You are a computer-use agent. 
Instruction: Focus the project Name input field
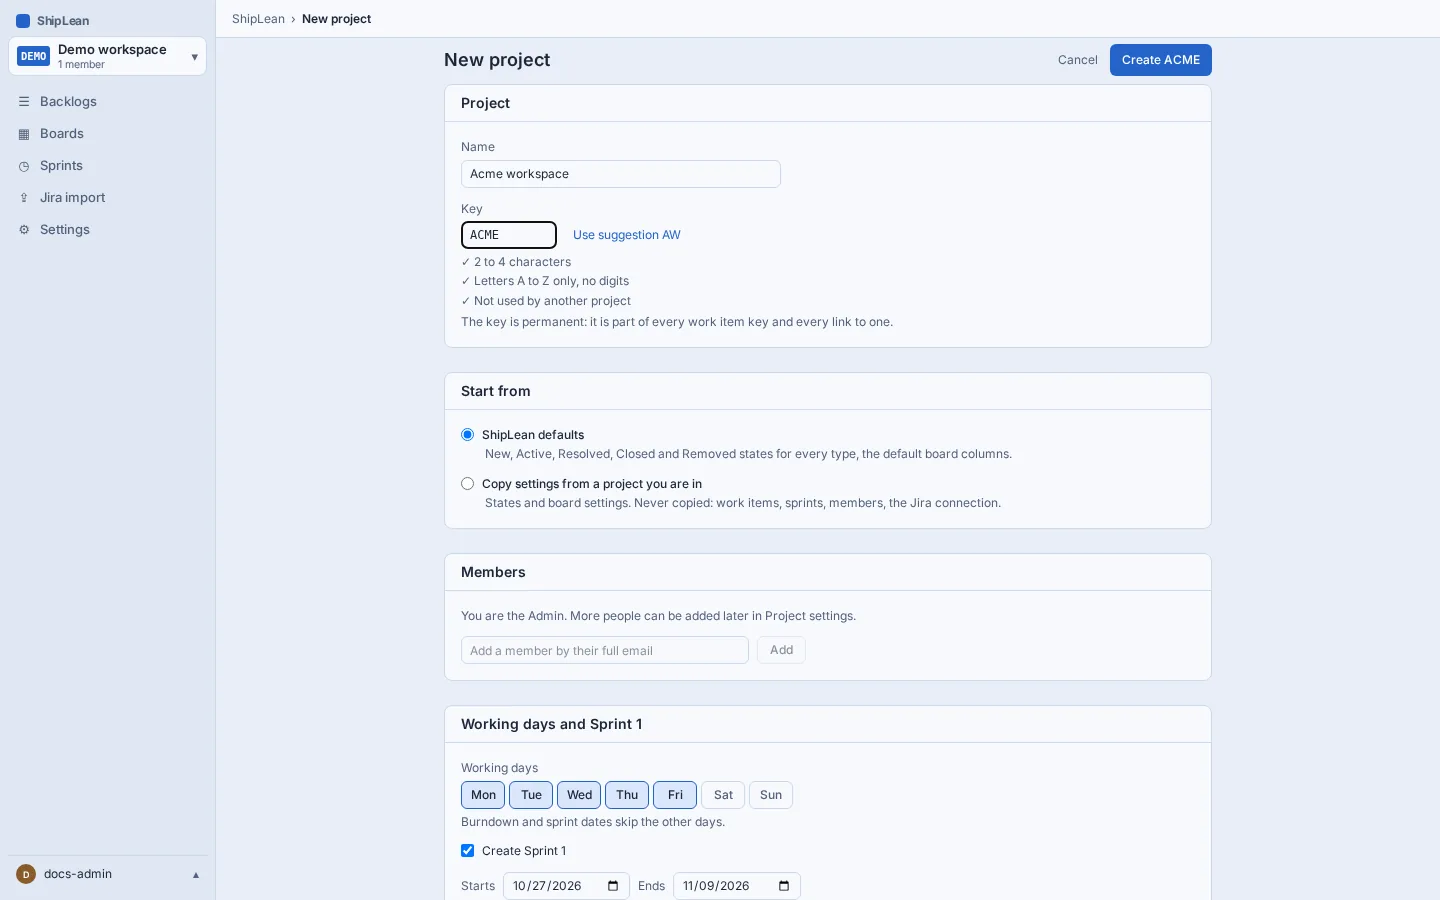pos(621,174)
